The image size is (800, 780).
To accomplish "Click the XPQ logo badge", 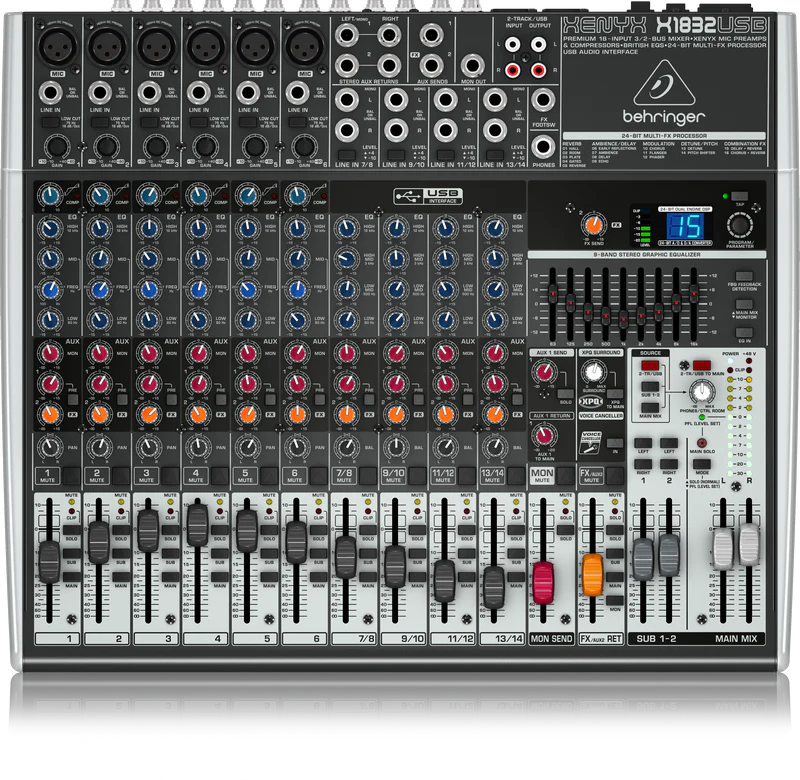I will click(590, 402).
